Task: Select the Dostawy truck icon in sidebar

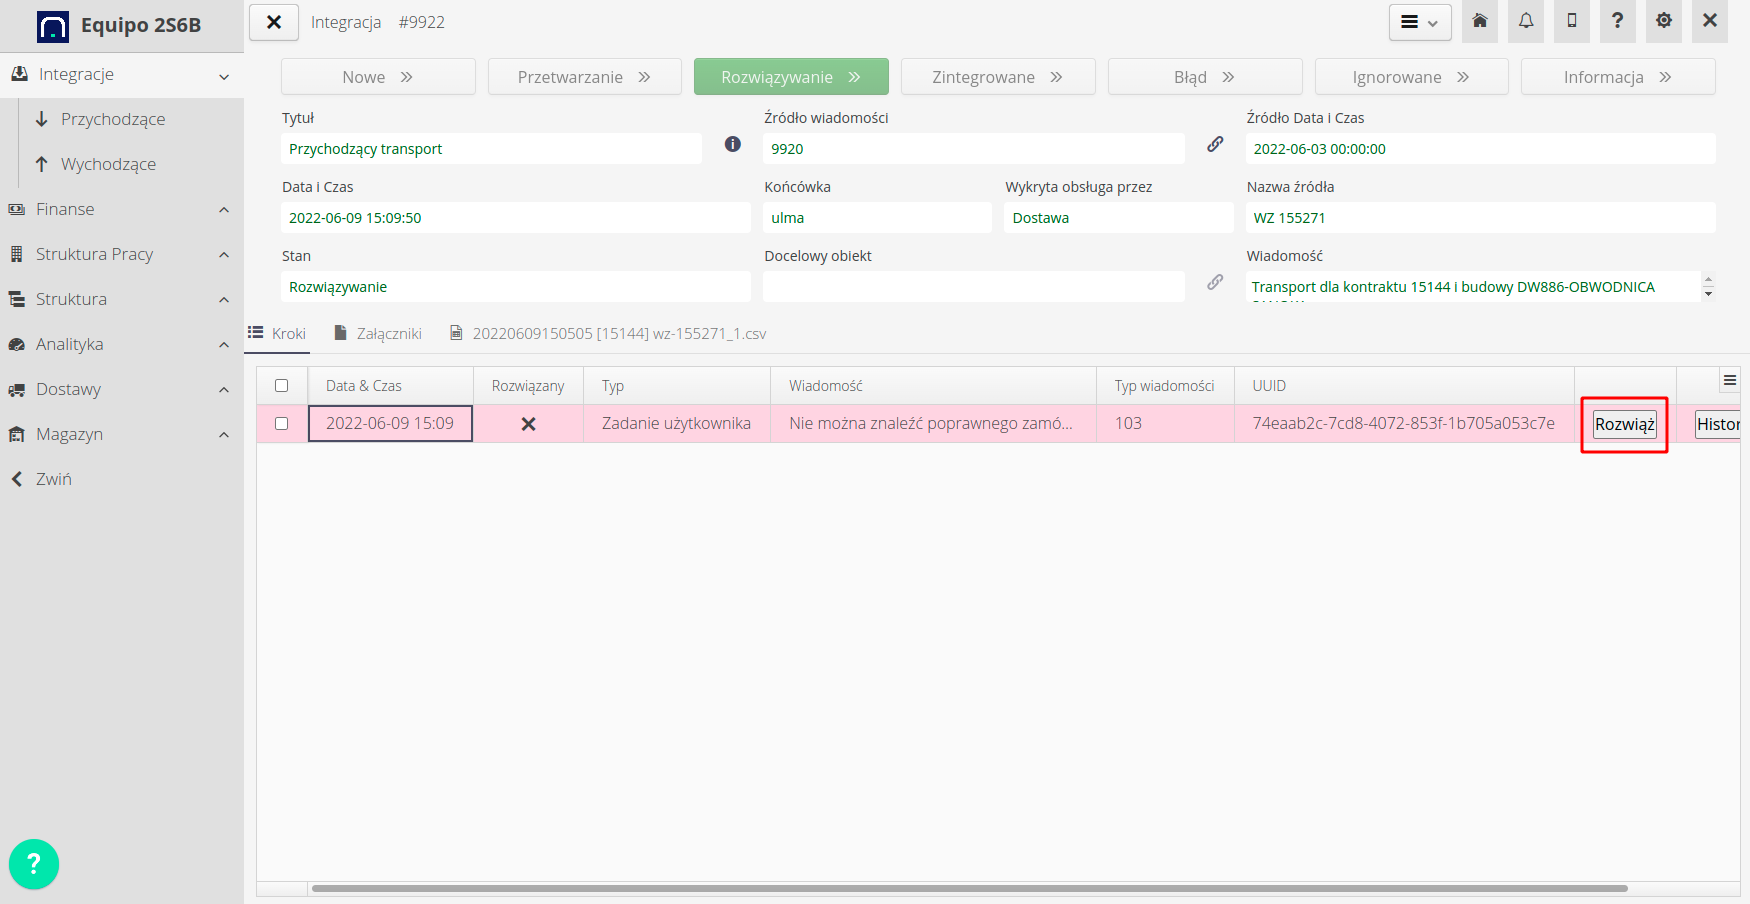Action: pos(17,389)
